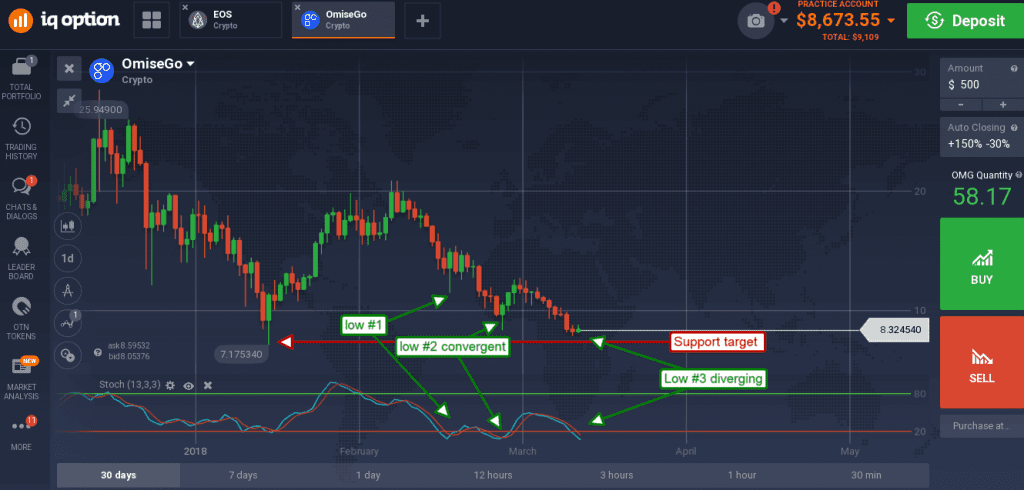Select the OmiseGo Crypto tab

(344, 20)
